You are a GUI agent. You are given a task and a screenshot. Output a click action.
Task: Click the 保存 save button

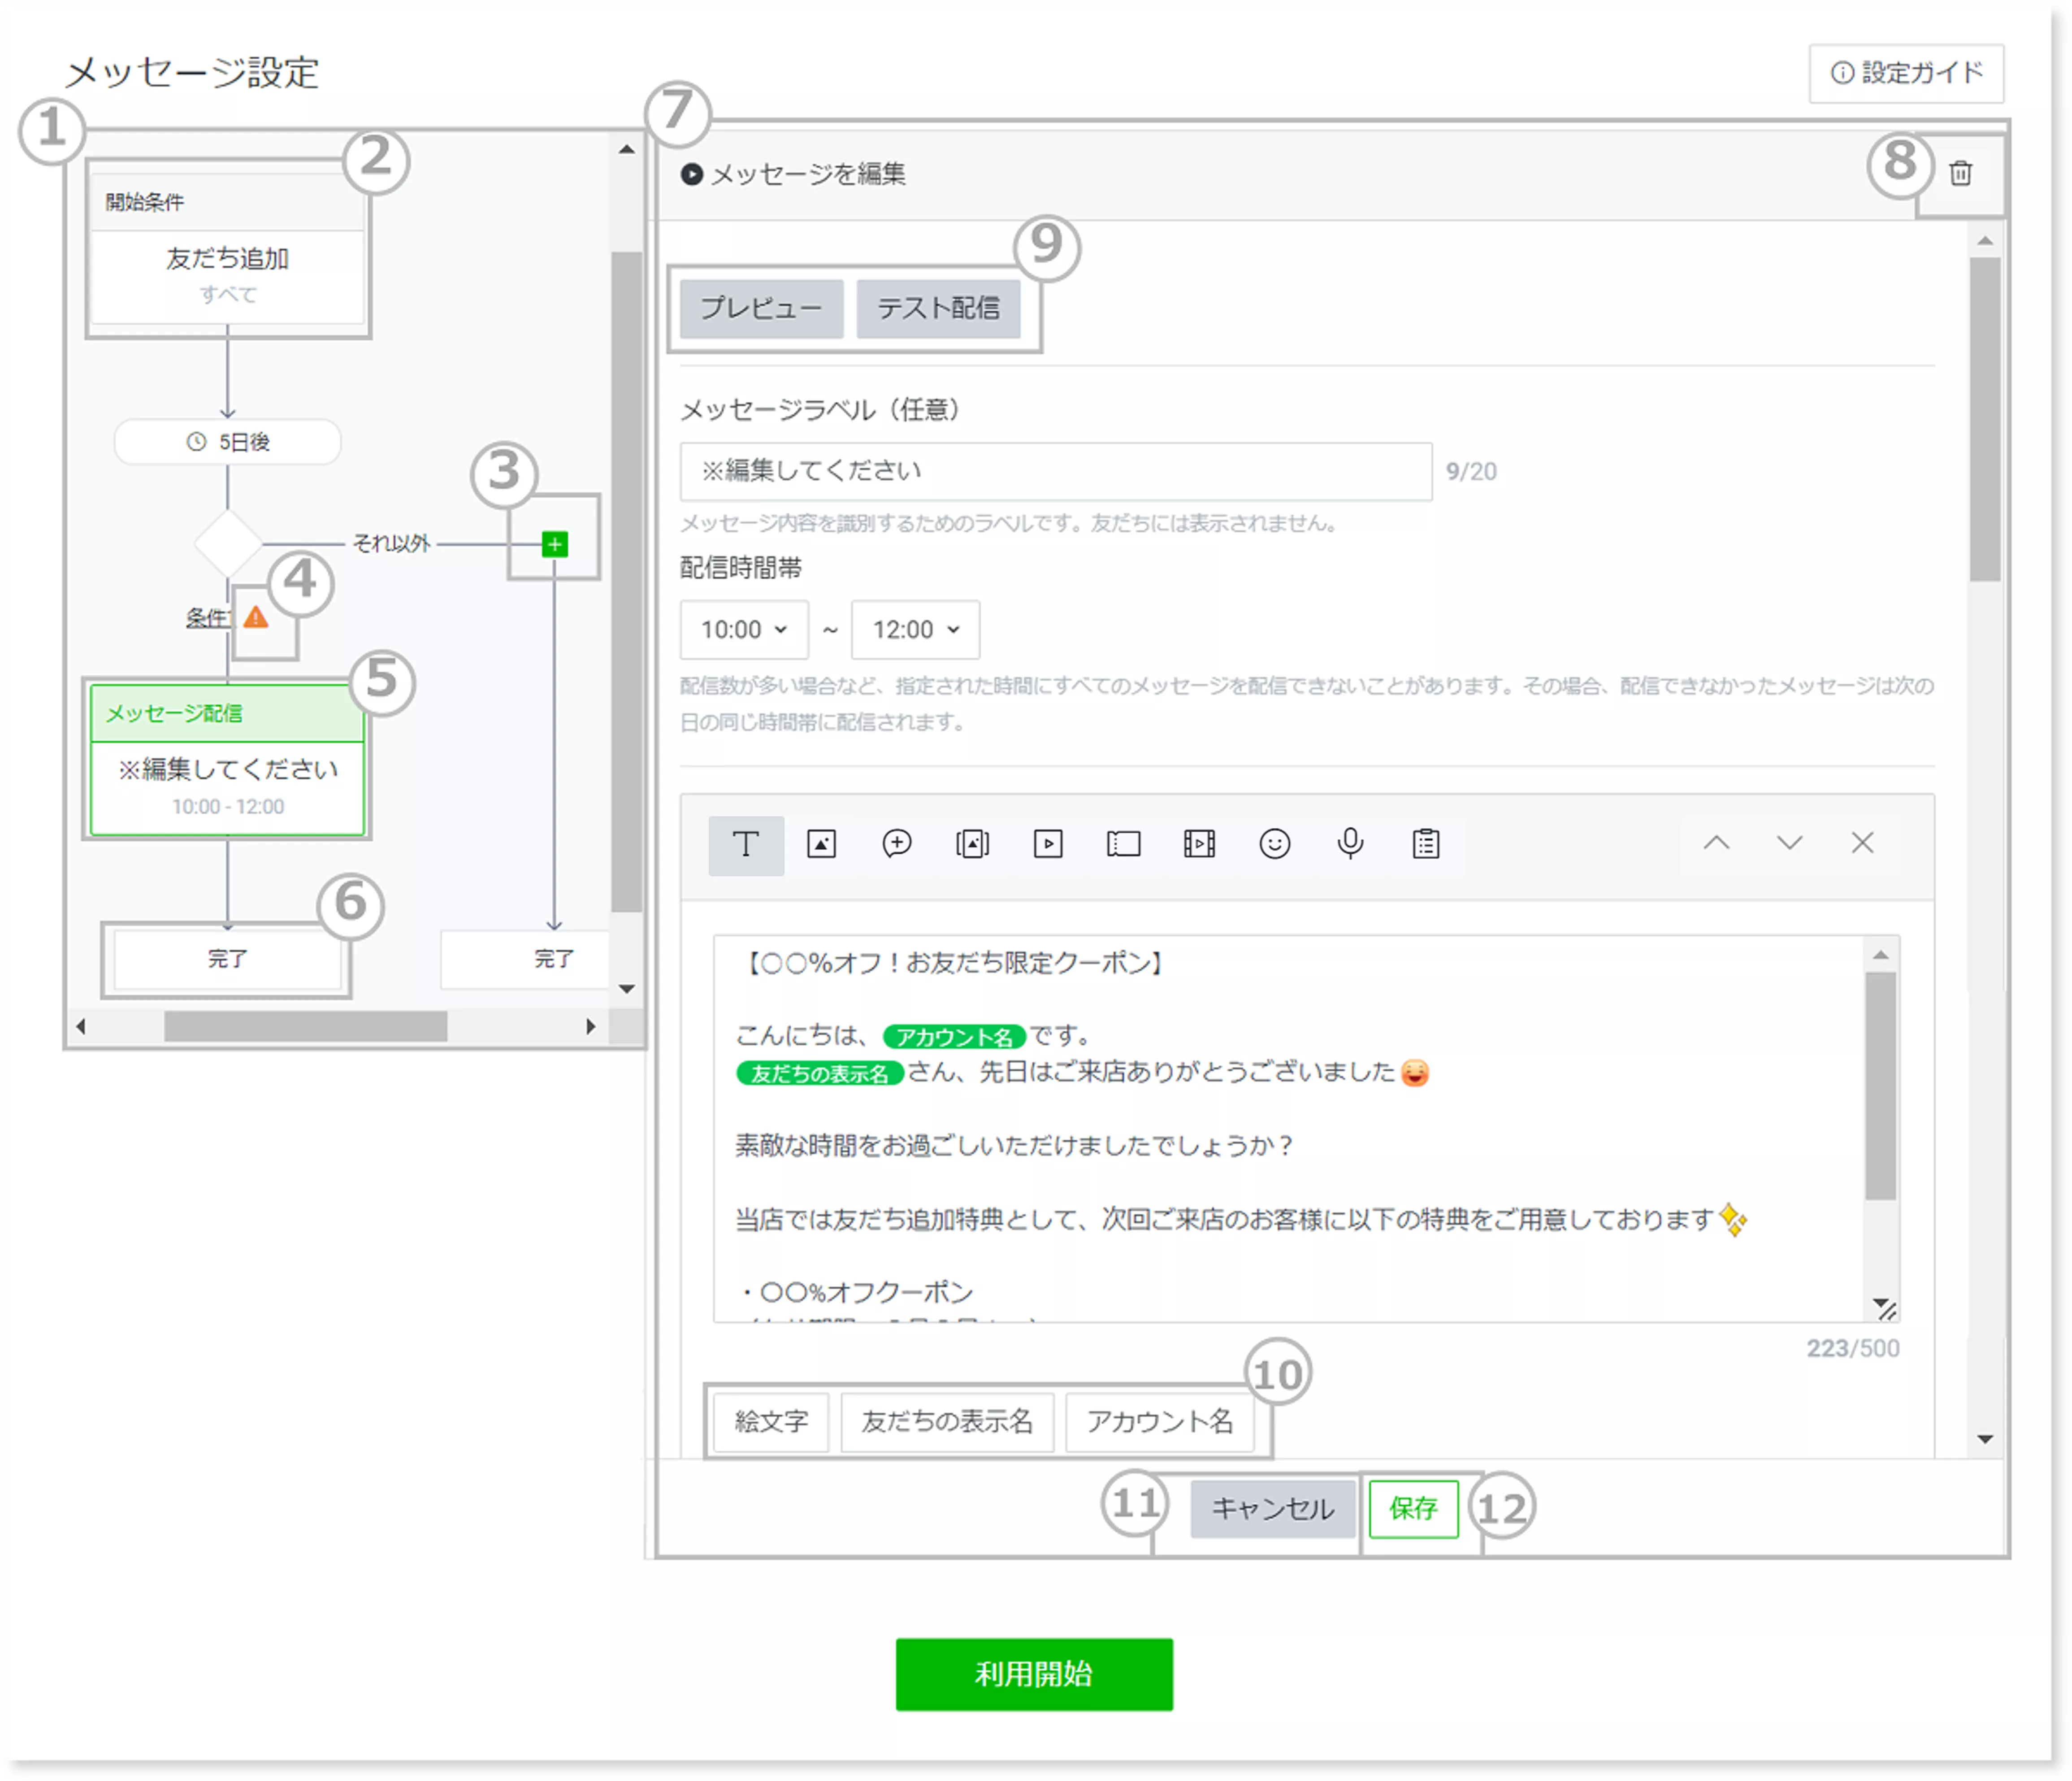pyautogui.click(x=1413, y=1508)
